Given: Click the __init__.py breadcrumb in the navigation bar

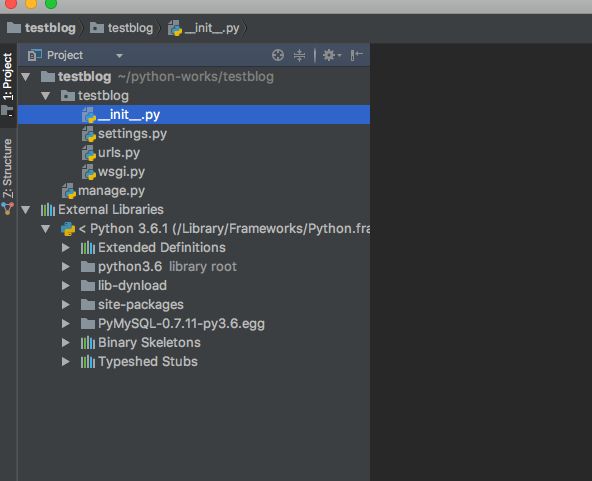Looking at the screenshot, I should click(204, 28).
